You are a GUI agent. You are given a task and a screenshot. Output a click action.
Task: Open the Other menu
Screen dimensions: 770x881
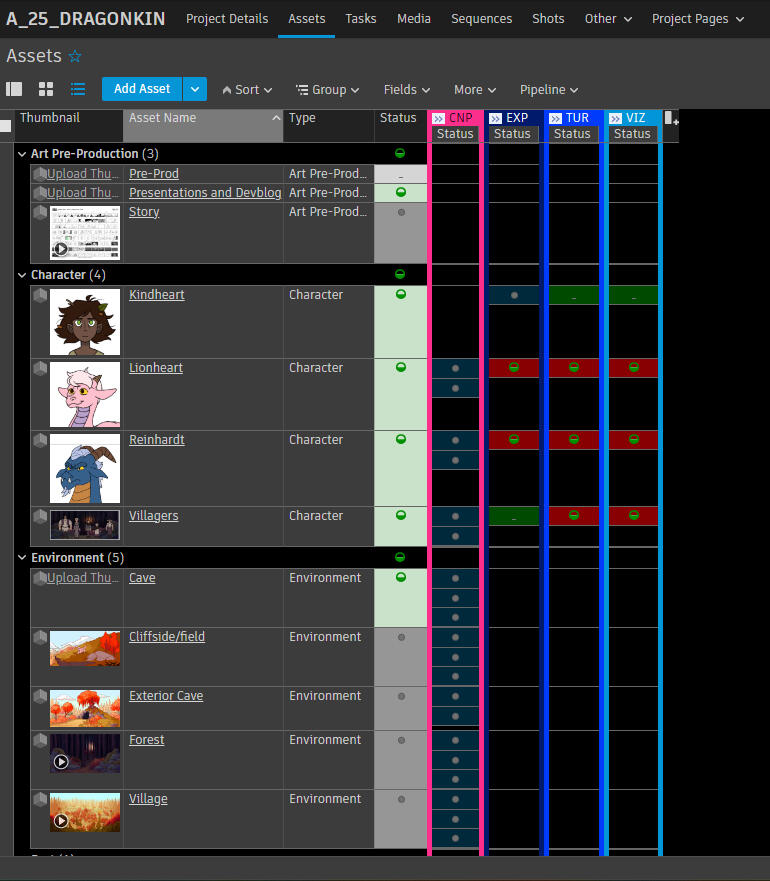(608, 19)
